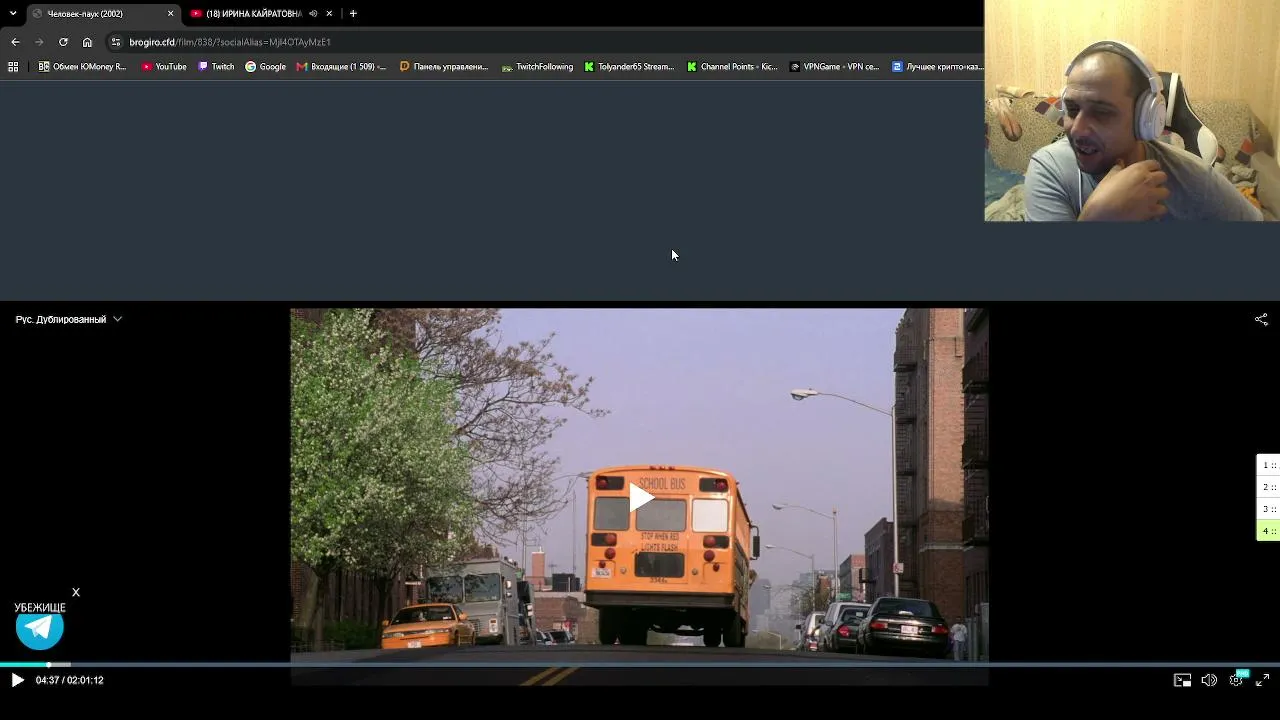Viewport: 1280px width, 720px height.
Task: Open the Twitch bookmark
Action: point(216,67)
